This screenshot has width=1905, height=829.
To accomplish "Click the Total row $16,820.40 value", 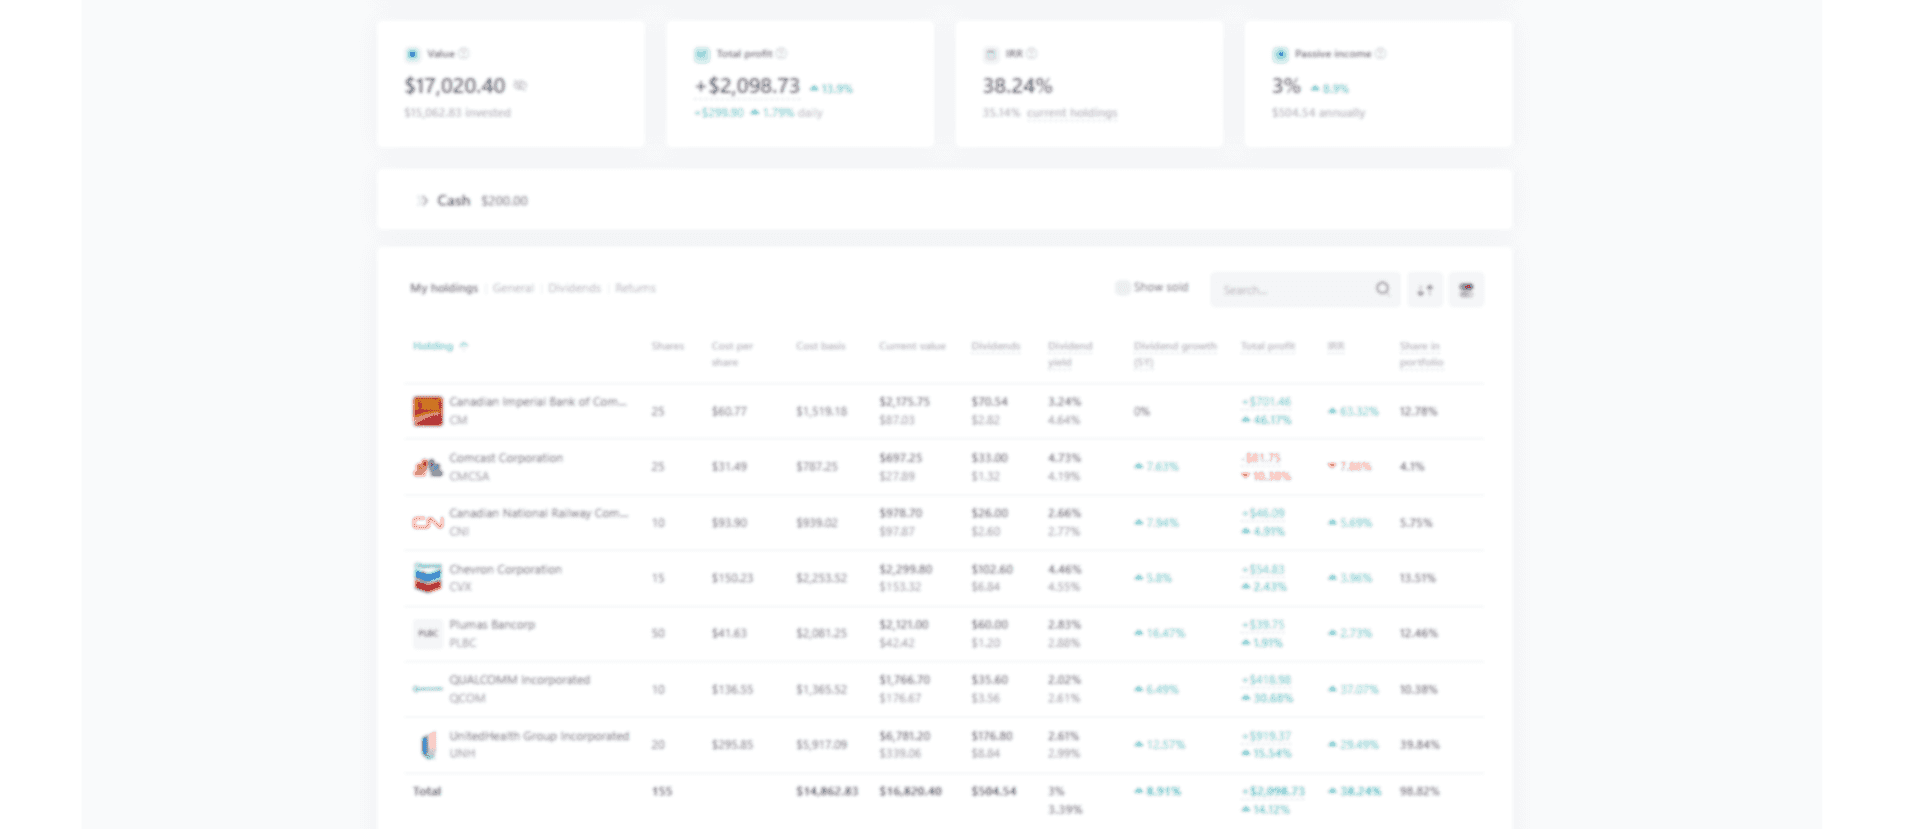I will [x=910, y=791].
